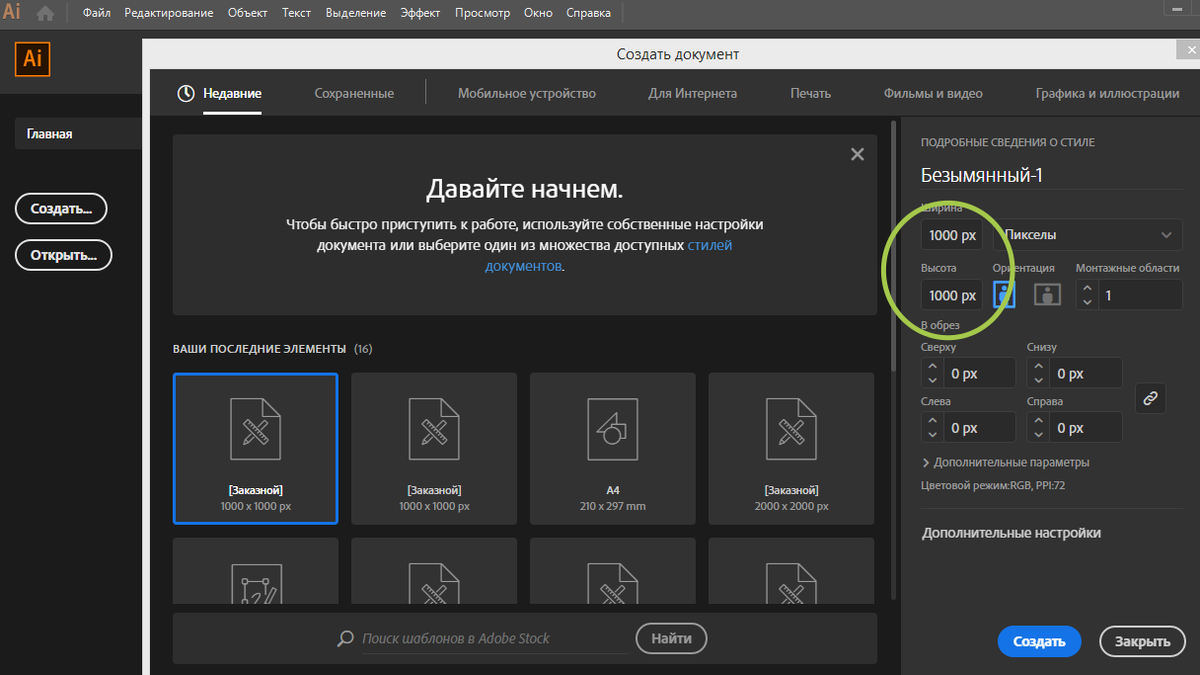Select landscape orientation for the document
The height and width of the screenshot is (675, 1200).
(1046, 294)
